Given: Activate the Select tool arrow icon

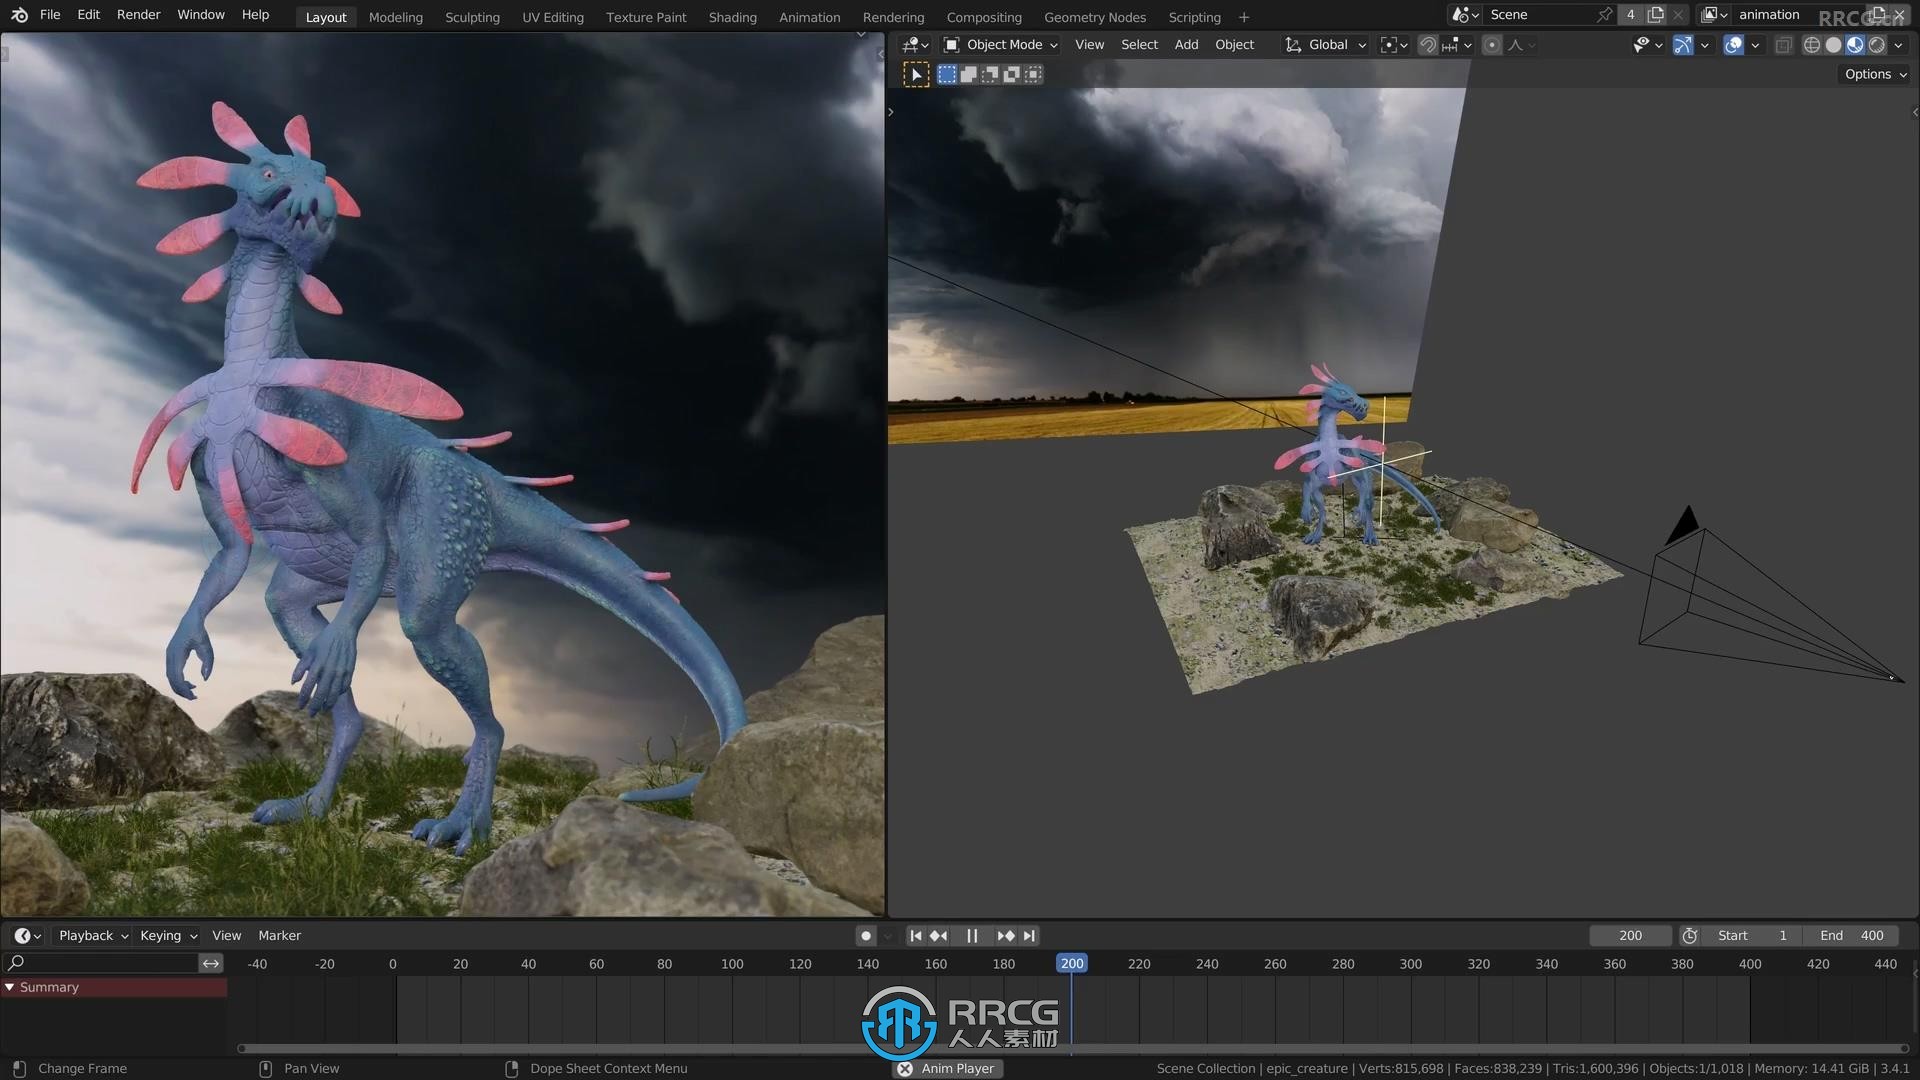Looking at the screenshot, I should click(x=916, y=74).
